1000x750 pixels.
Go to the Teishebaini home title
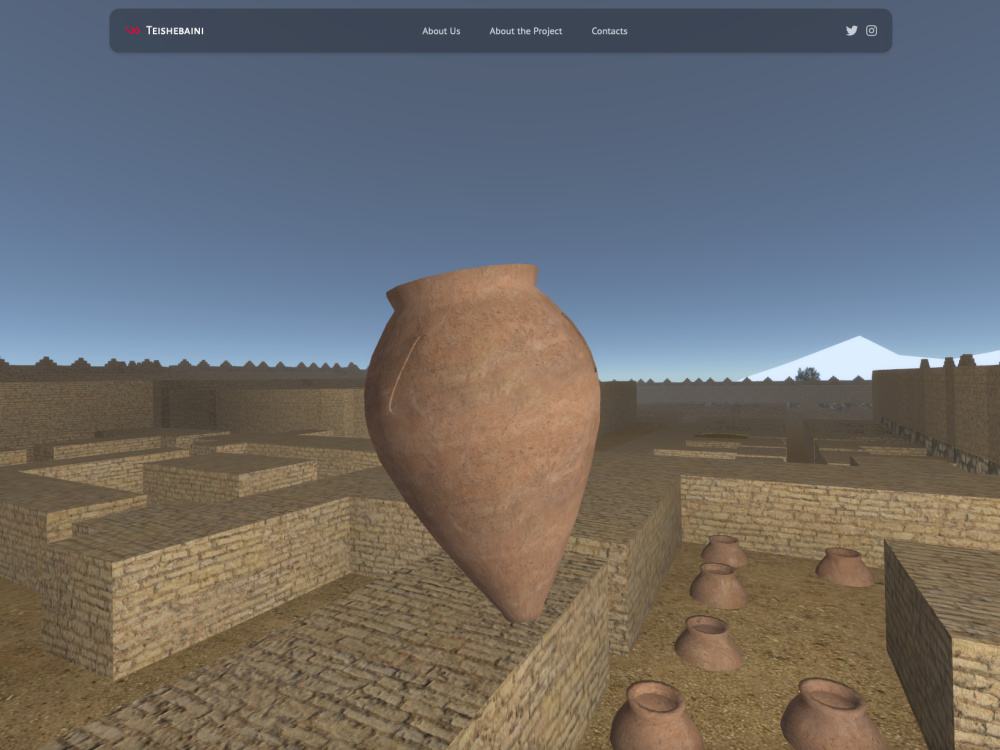pyautogui.click(x=175, y=31)
